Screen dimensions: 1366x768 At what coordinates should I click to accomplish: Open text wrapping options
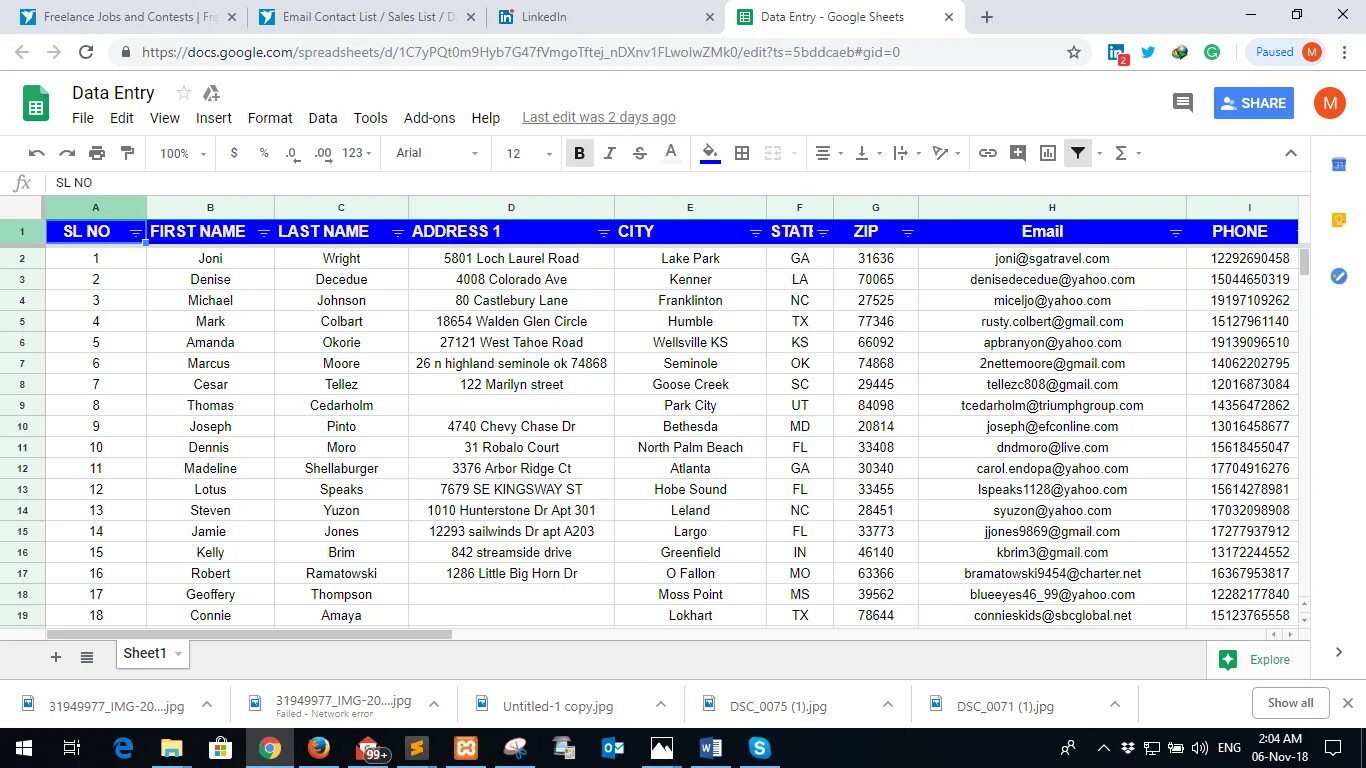tap(906, 153)
